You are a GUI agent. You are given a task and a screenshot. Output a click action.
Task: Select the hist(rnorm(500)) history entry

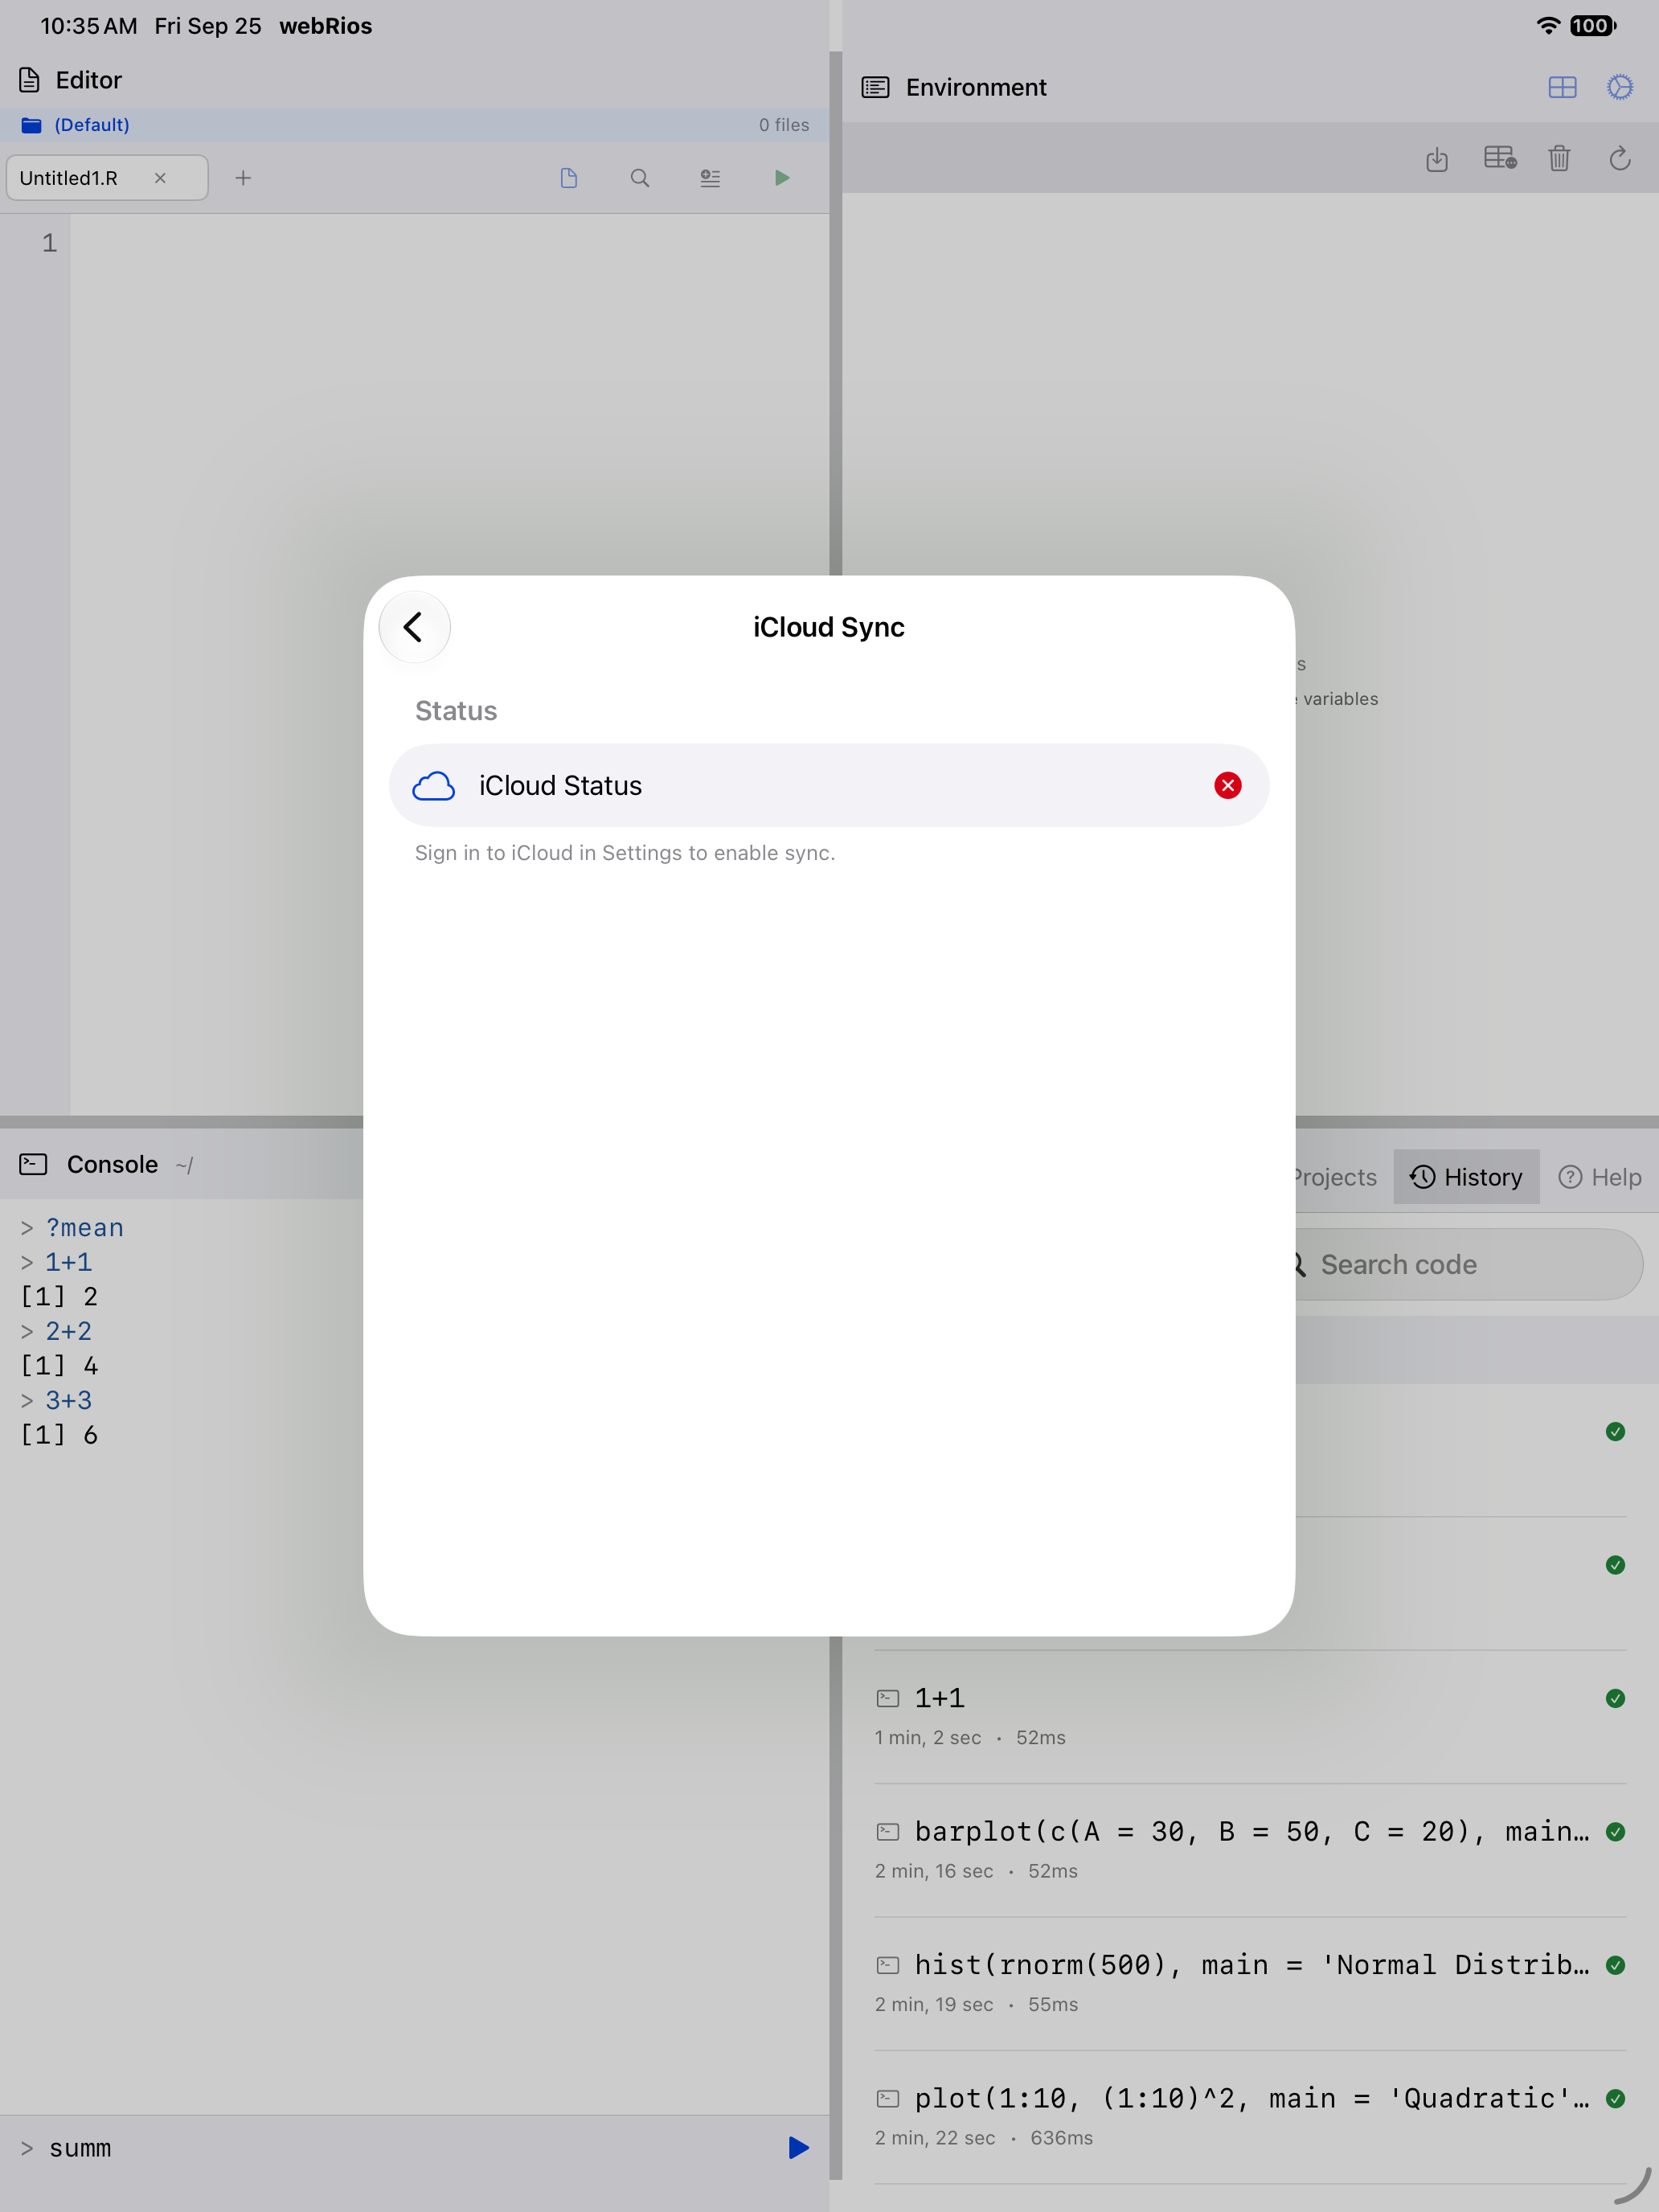pyautogui.click(x=1250, y=1983)
